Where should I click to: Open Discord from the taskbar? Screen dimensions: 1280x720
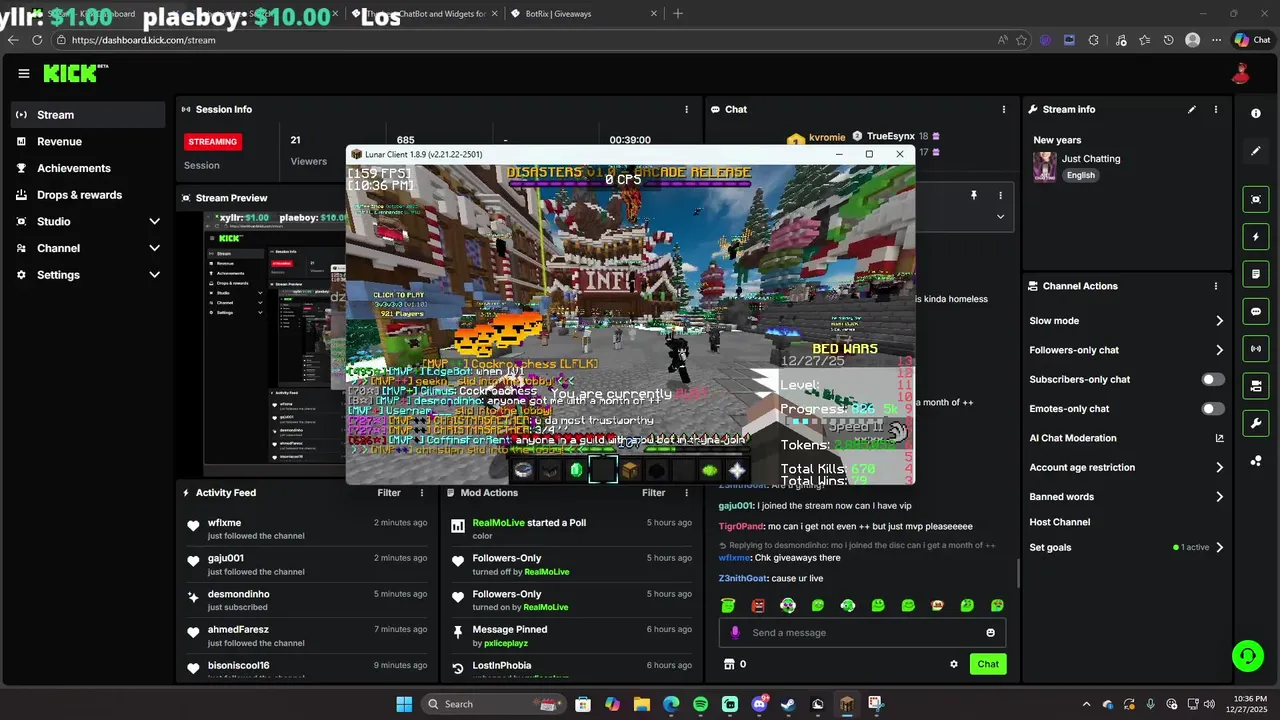[759, 704]
